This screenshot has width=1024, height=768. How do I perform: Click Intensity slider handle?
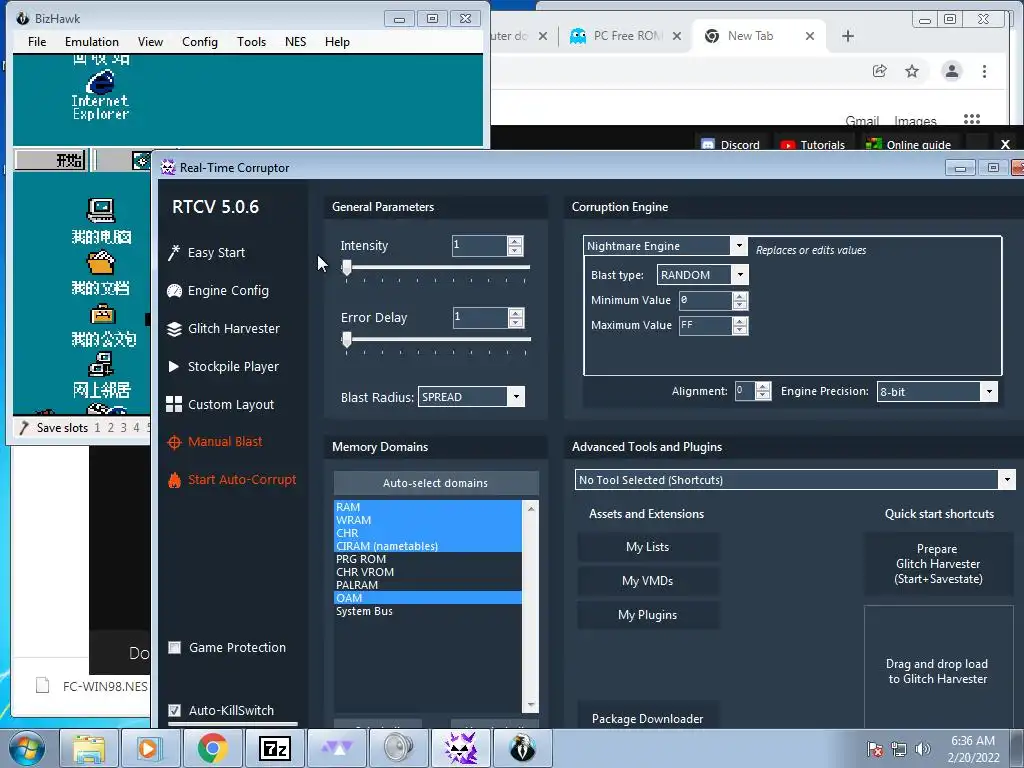coord(347,267)
